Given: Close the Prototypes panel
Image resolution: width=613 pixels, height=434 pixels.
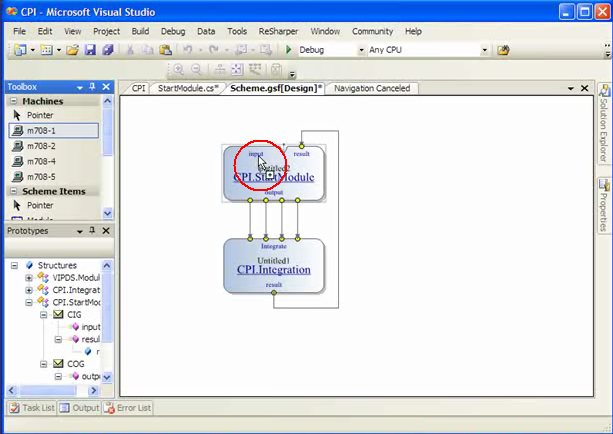Looking at the screenshot, I should [x=106, y=231].
